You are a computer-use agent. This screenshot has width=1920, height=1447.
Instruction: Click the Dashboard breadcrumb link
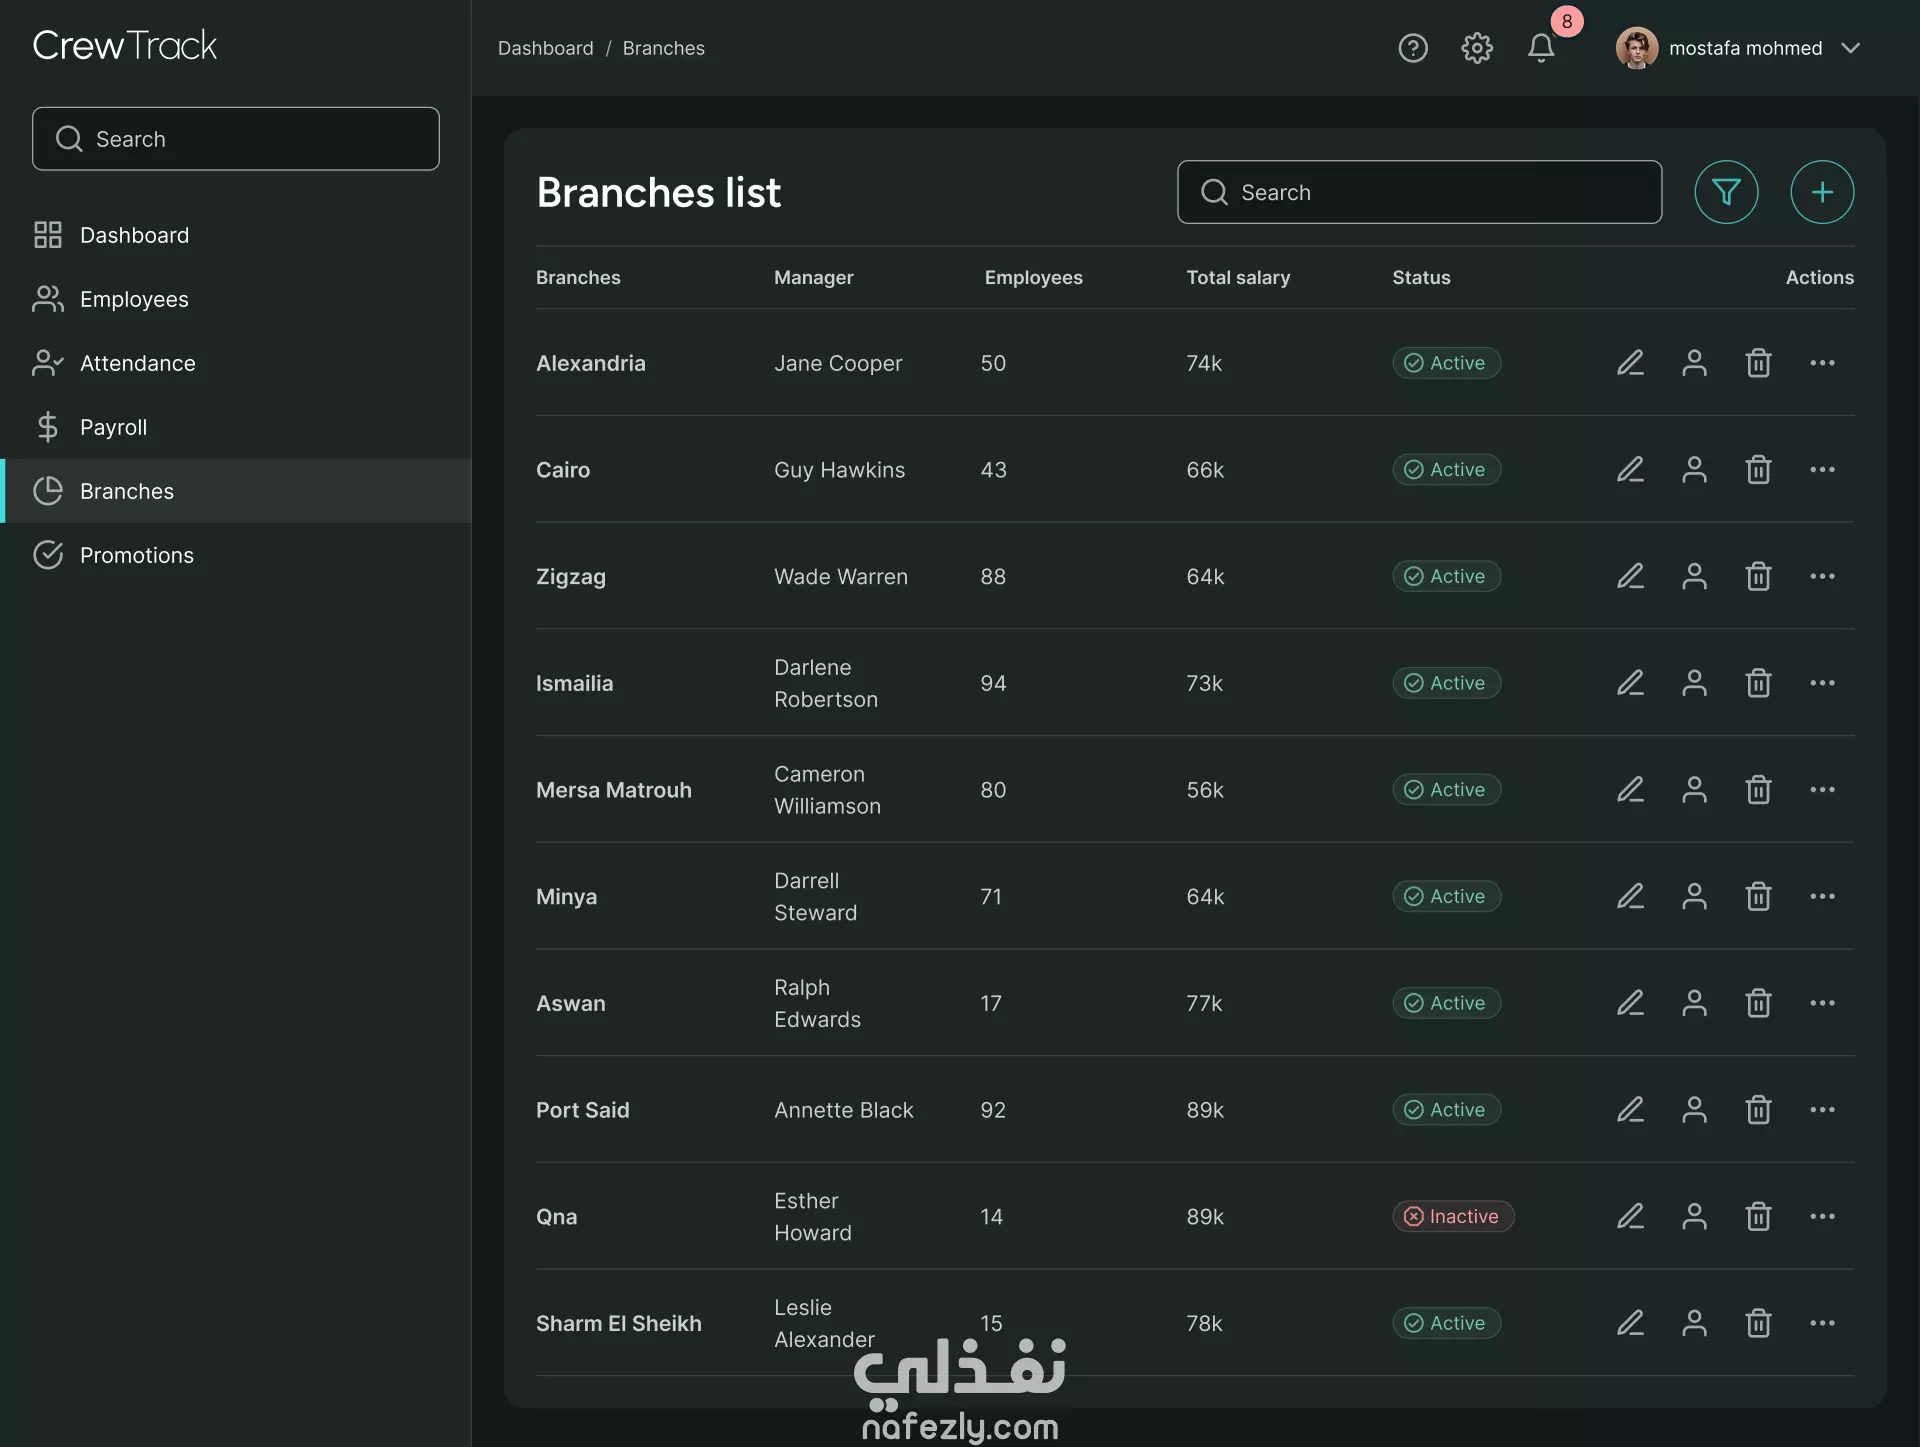tap(545, 48)
